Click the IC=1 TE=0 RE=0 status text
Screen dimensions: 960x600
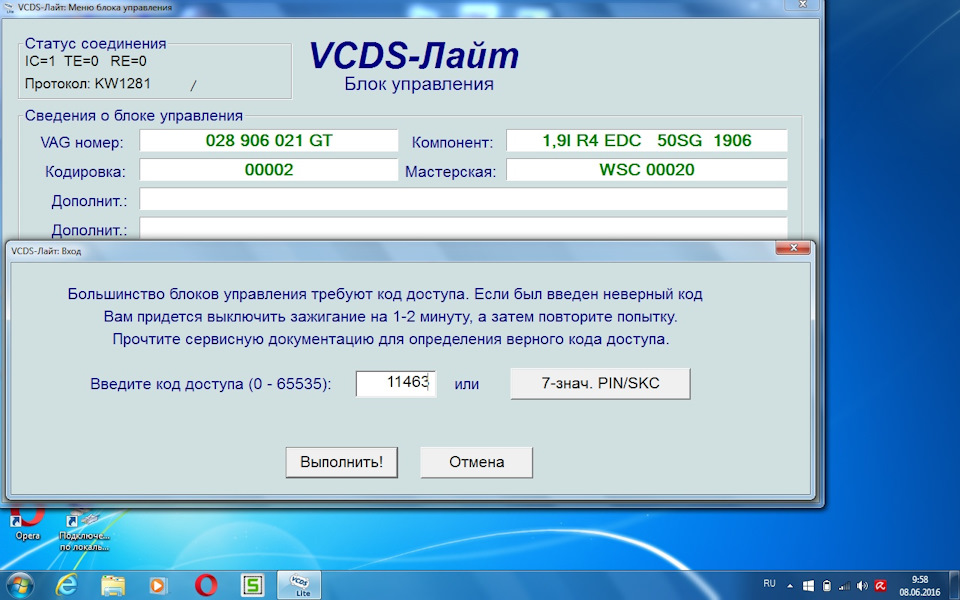(x=86, y=61)
